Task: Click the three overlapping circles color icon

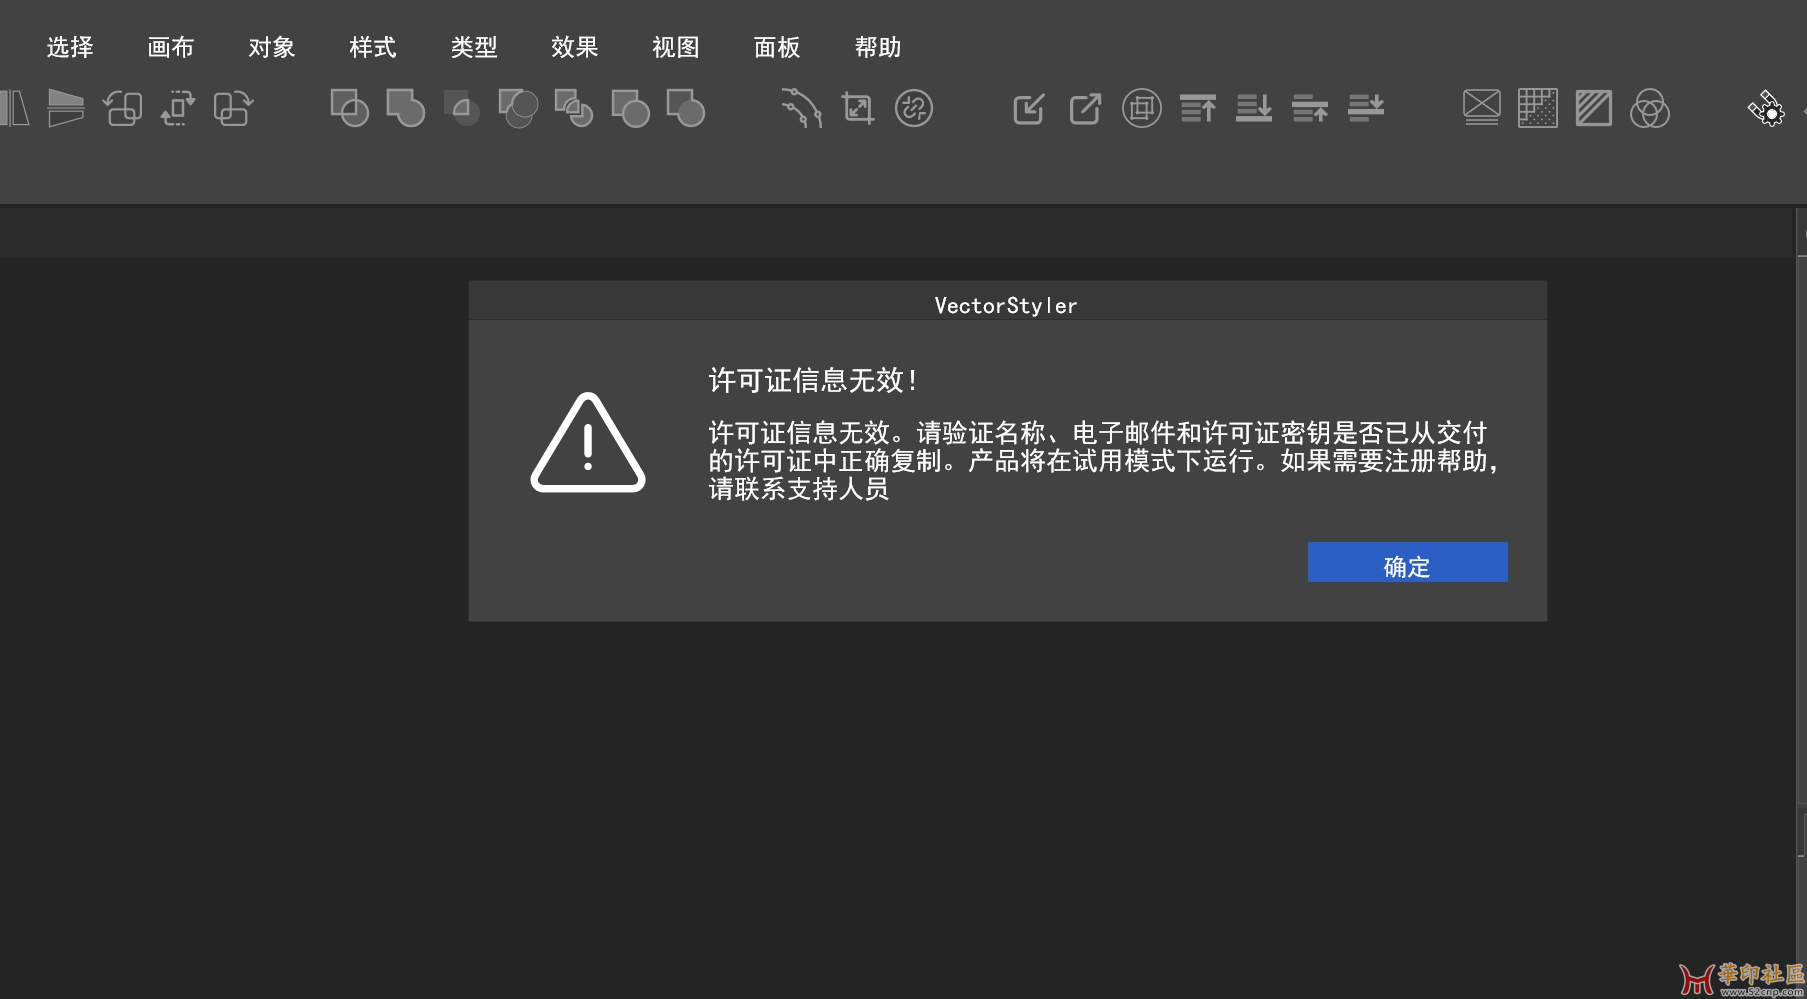Action: [x=1650, y=108]
